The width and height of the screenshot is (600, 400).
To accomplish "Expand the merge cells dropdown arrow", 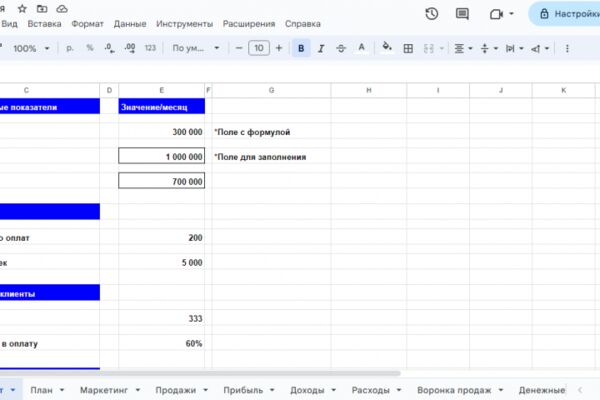I will click(x=442, y=48).
